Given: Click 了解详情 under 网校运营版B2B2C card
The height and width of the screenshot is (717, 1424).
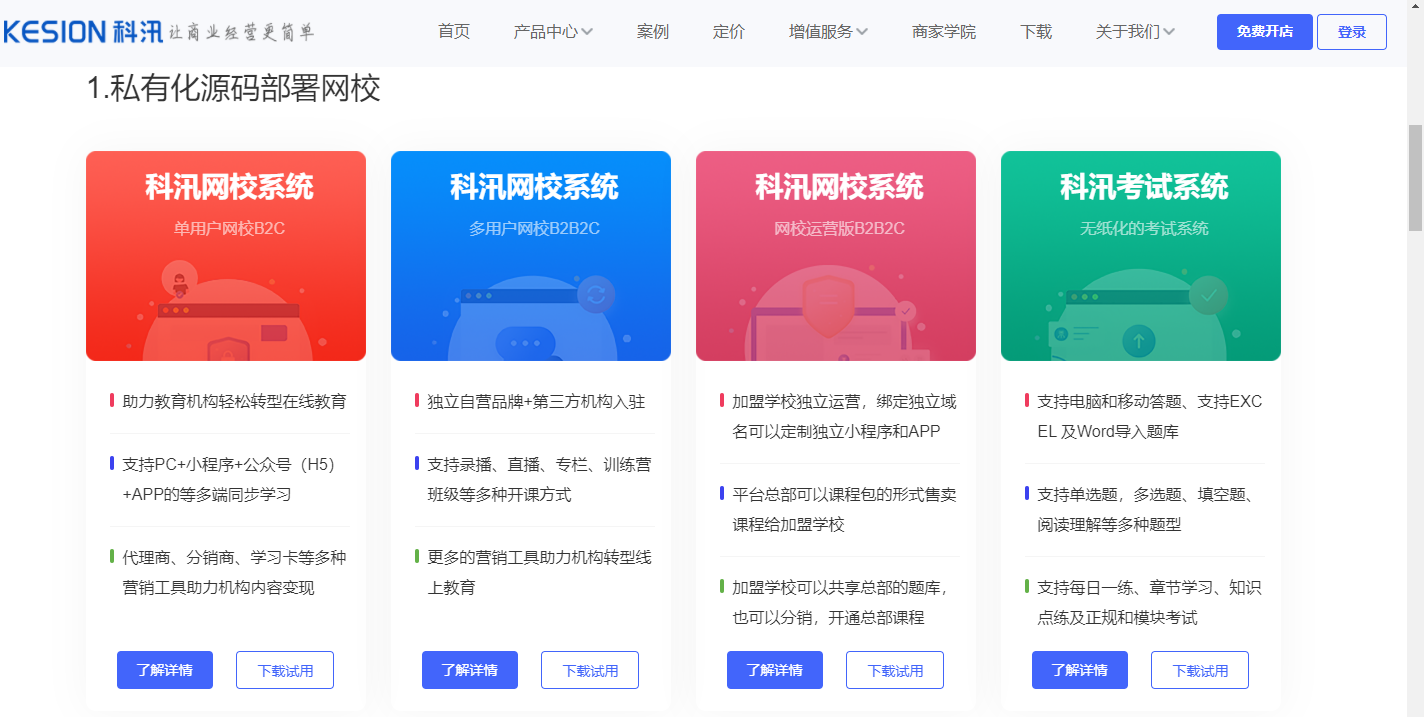Looking at the screenshot, I should click(x=775, y=670).
